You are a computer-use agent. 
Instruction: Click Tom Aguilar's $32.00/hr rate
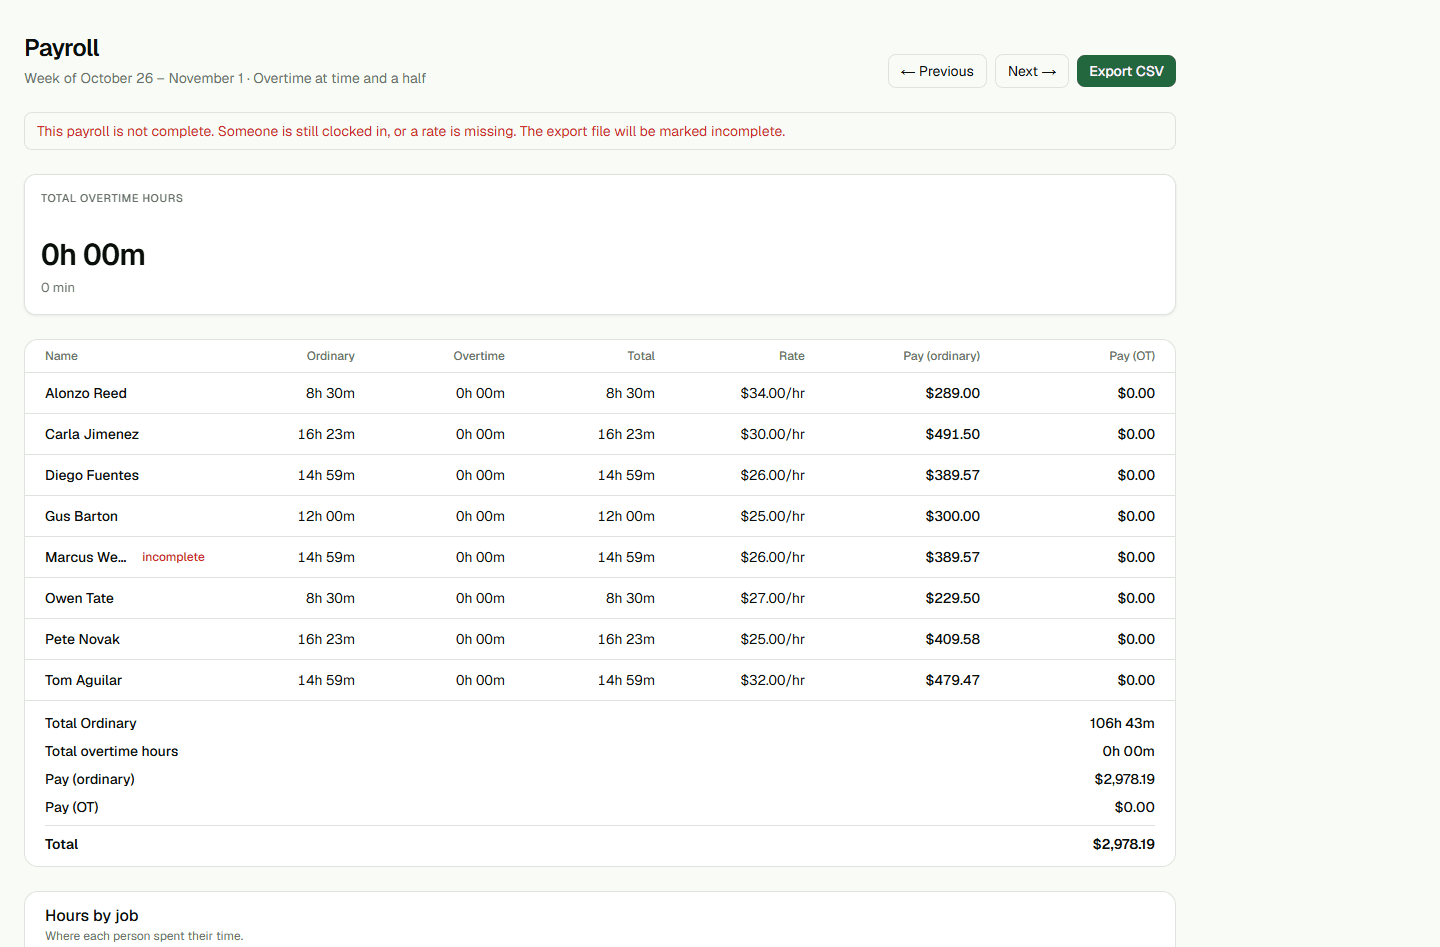coord(772,680)
